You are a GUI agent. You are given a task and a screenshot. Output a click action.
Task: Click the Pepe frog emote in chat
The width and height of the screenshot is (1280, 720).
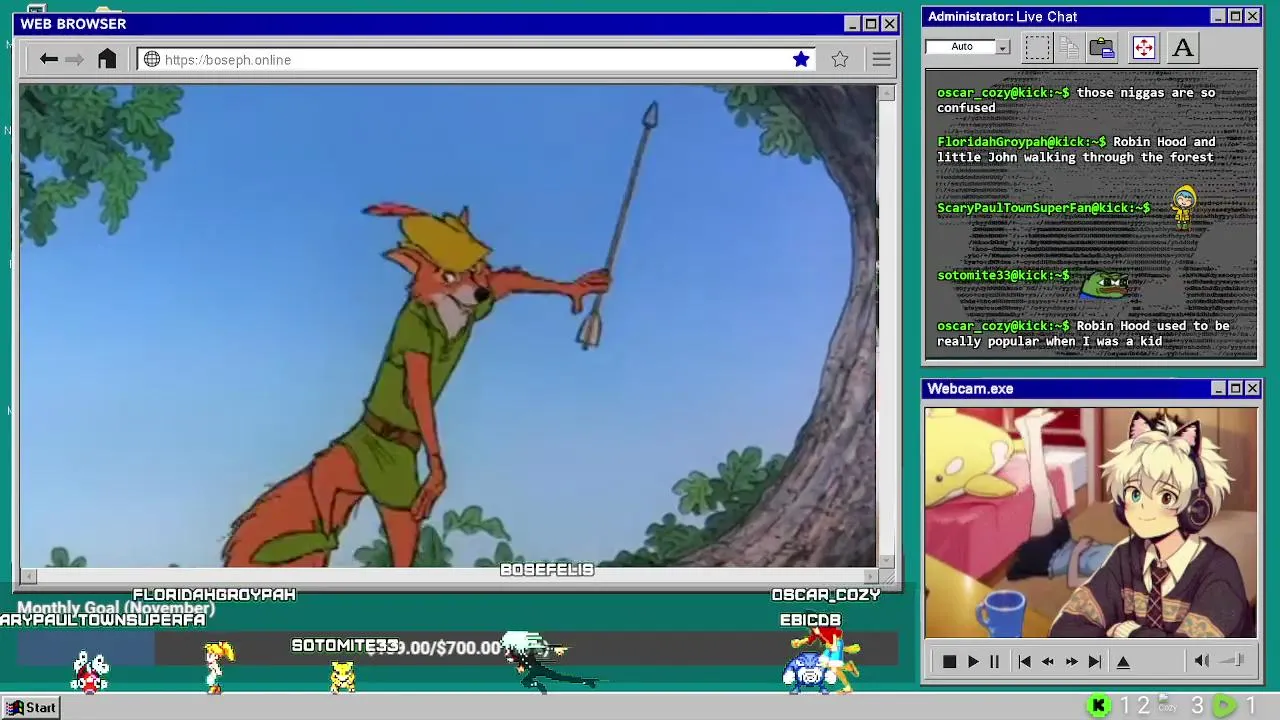(x=1105, y=283)
